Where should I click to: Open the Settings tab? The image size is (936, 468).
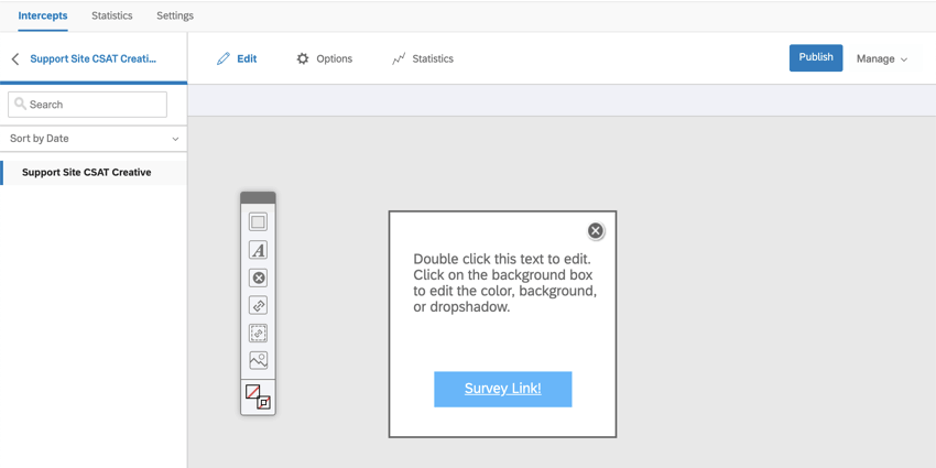(175, 16)
